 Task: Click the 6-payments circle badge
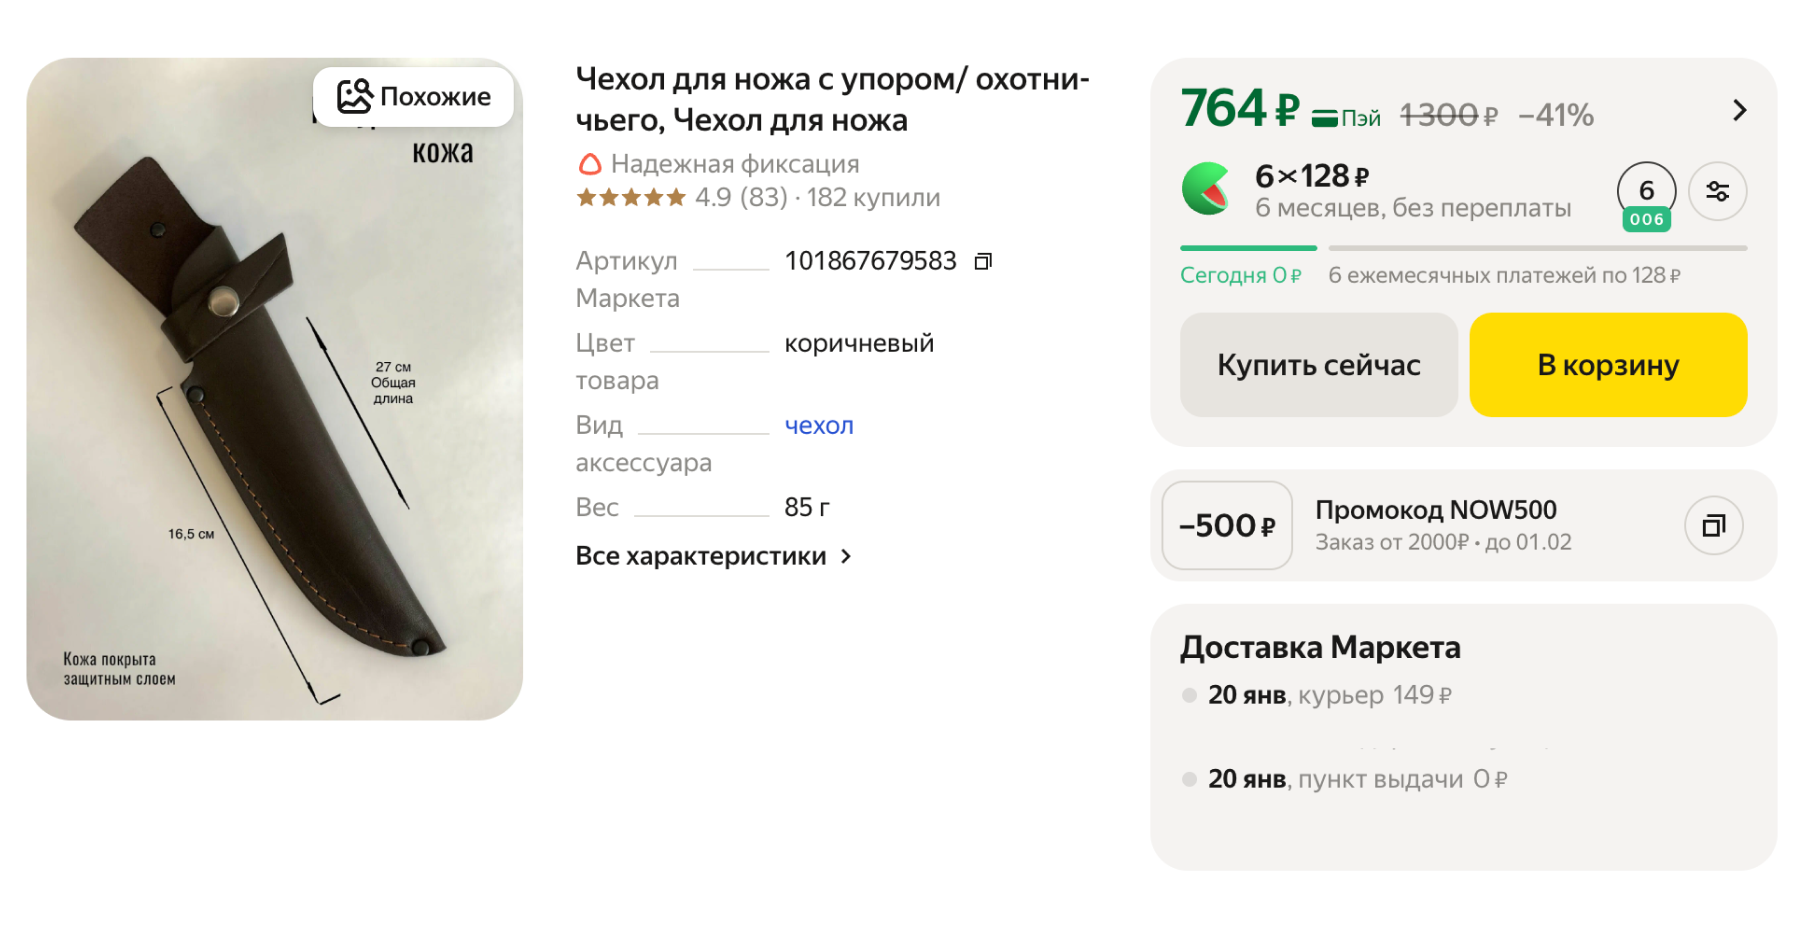coord(1645,192)
